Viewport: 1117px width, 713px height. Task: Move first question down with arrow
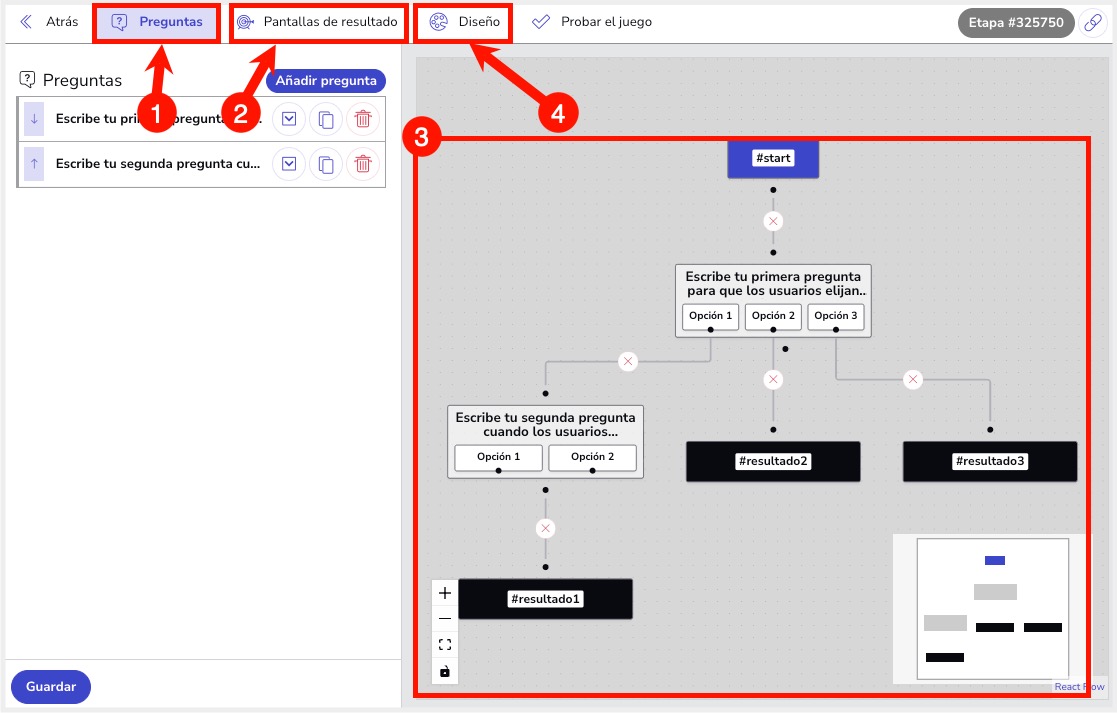point(34,119)
